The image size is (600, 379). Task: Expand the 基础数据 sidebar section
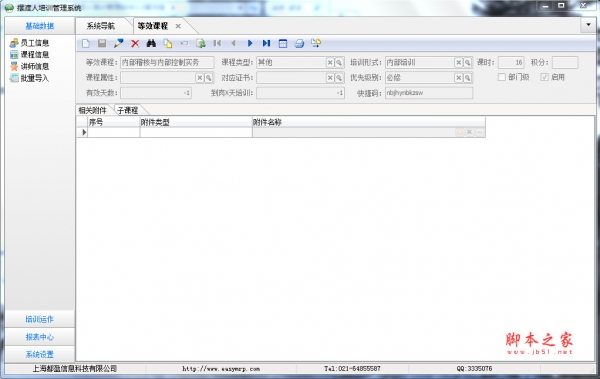40,26
